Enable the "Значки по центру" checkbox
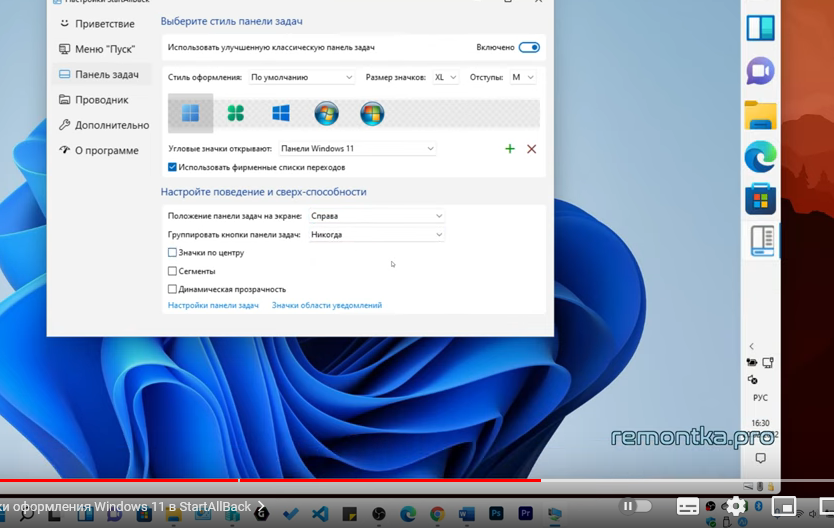The height and width of the screenshot is (528, 834). (x=173, y=253)
